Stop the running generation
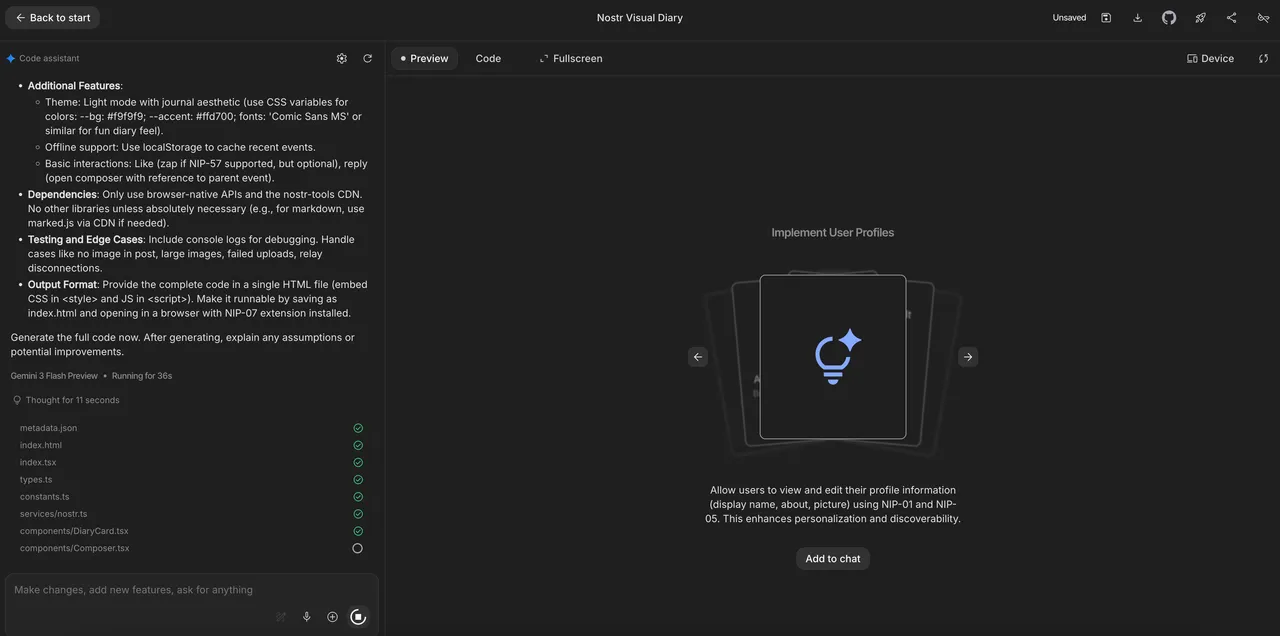1280x636 pixels. 358,617
